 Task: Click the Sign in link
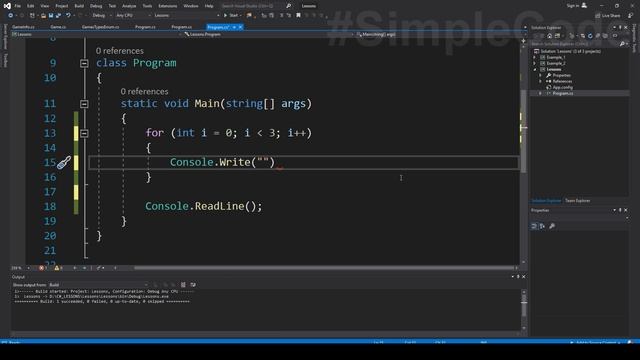(573, 6)
